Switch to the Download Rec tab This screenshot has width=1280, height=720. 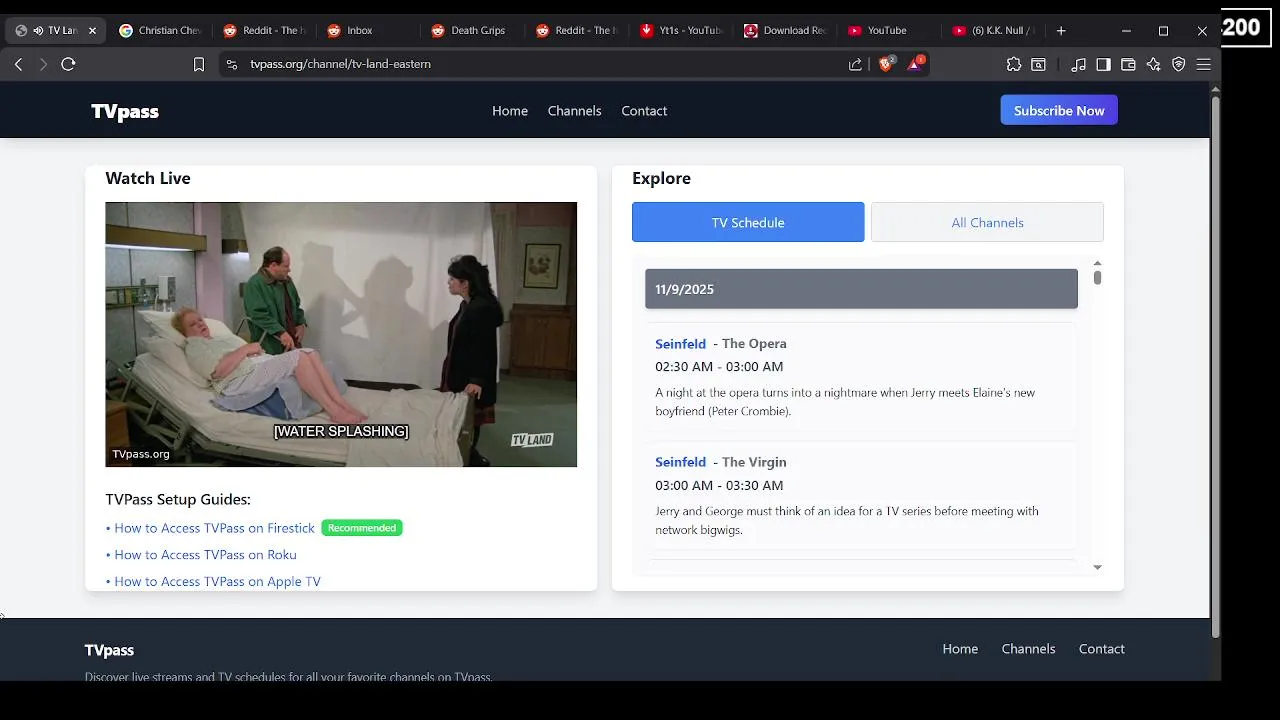[x=785, y=30]
